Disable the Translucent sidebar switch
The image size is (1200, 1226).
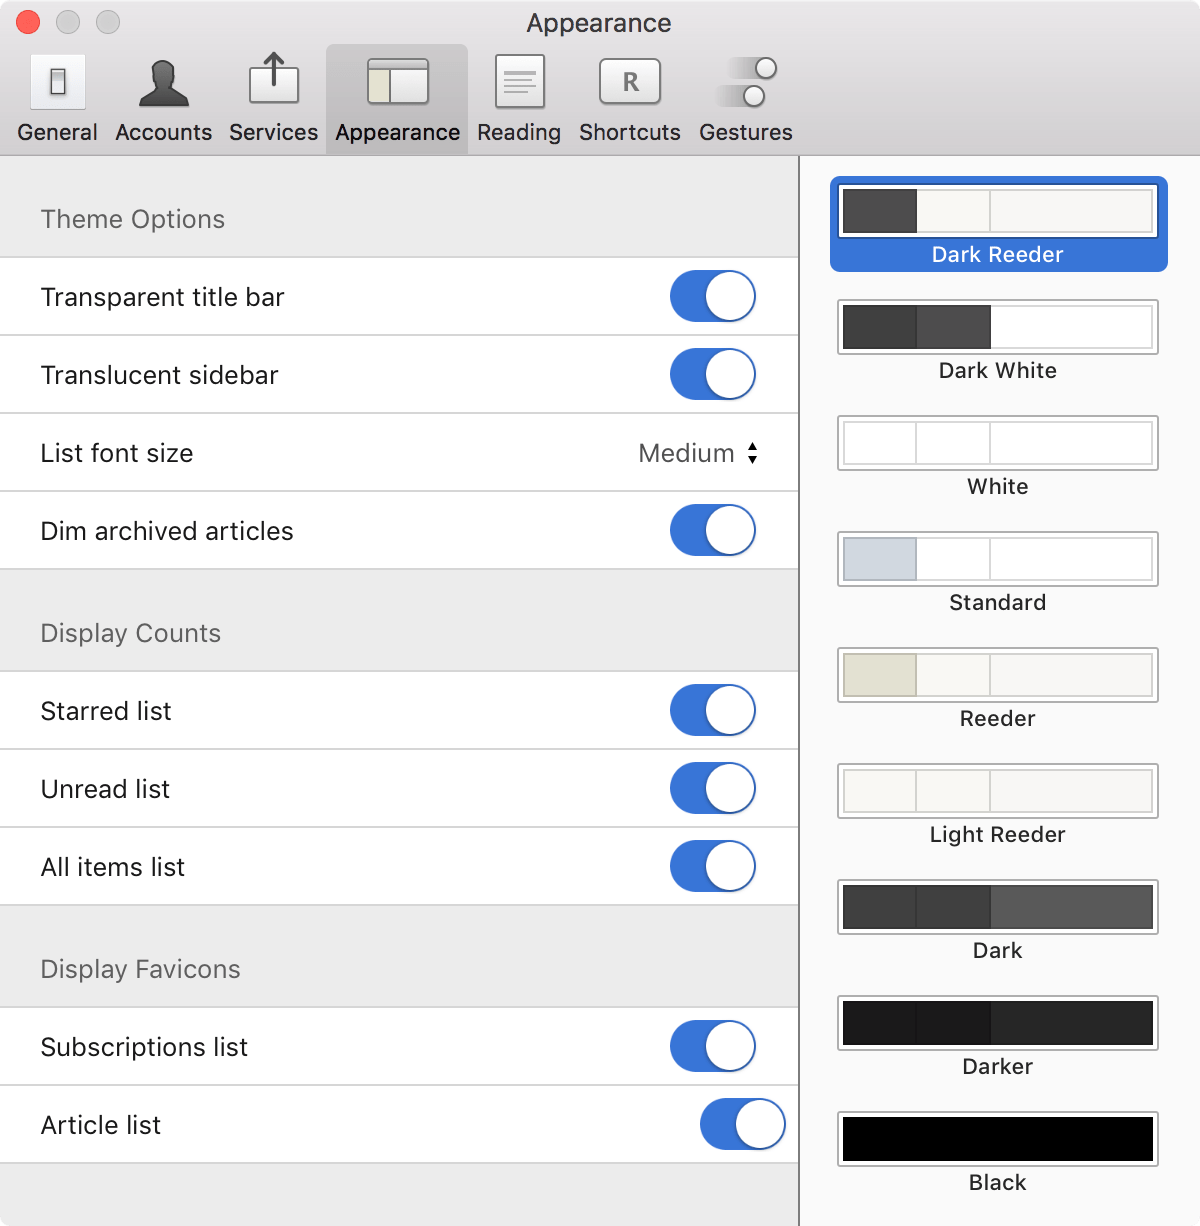[712, 374]
